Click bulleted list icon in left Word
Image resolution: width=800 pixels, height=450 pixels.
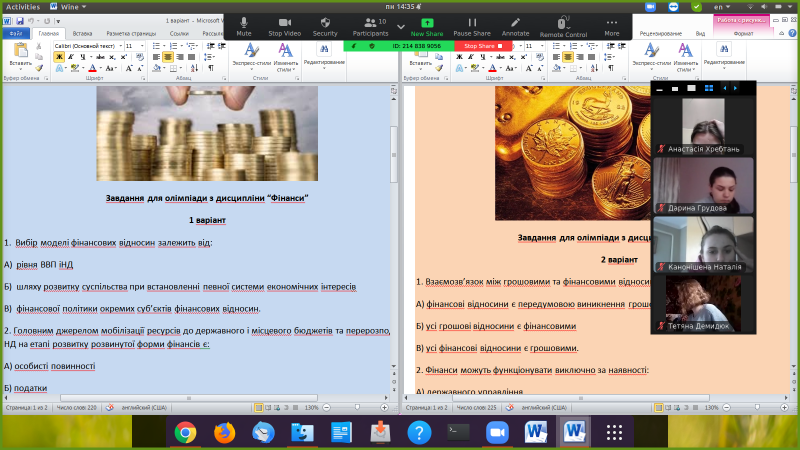(x=157, y=46)
